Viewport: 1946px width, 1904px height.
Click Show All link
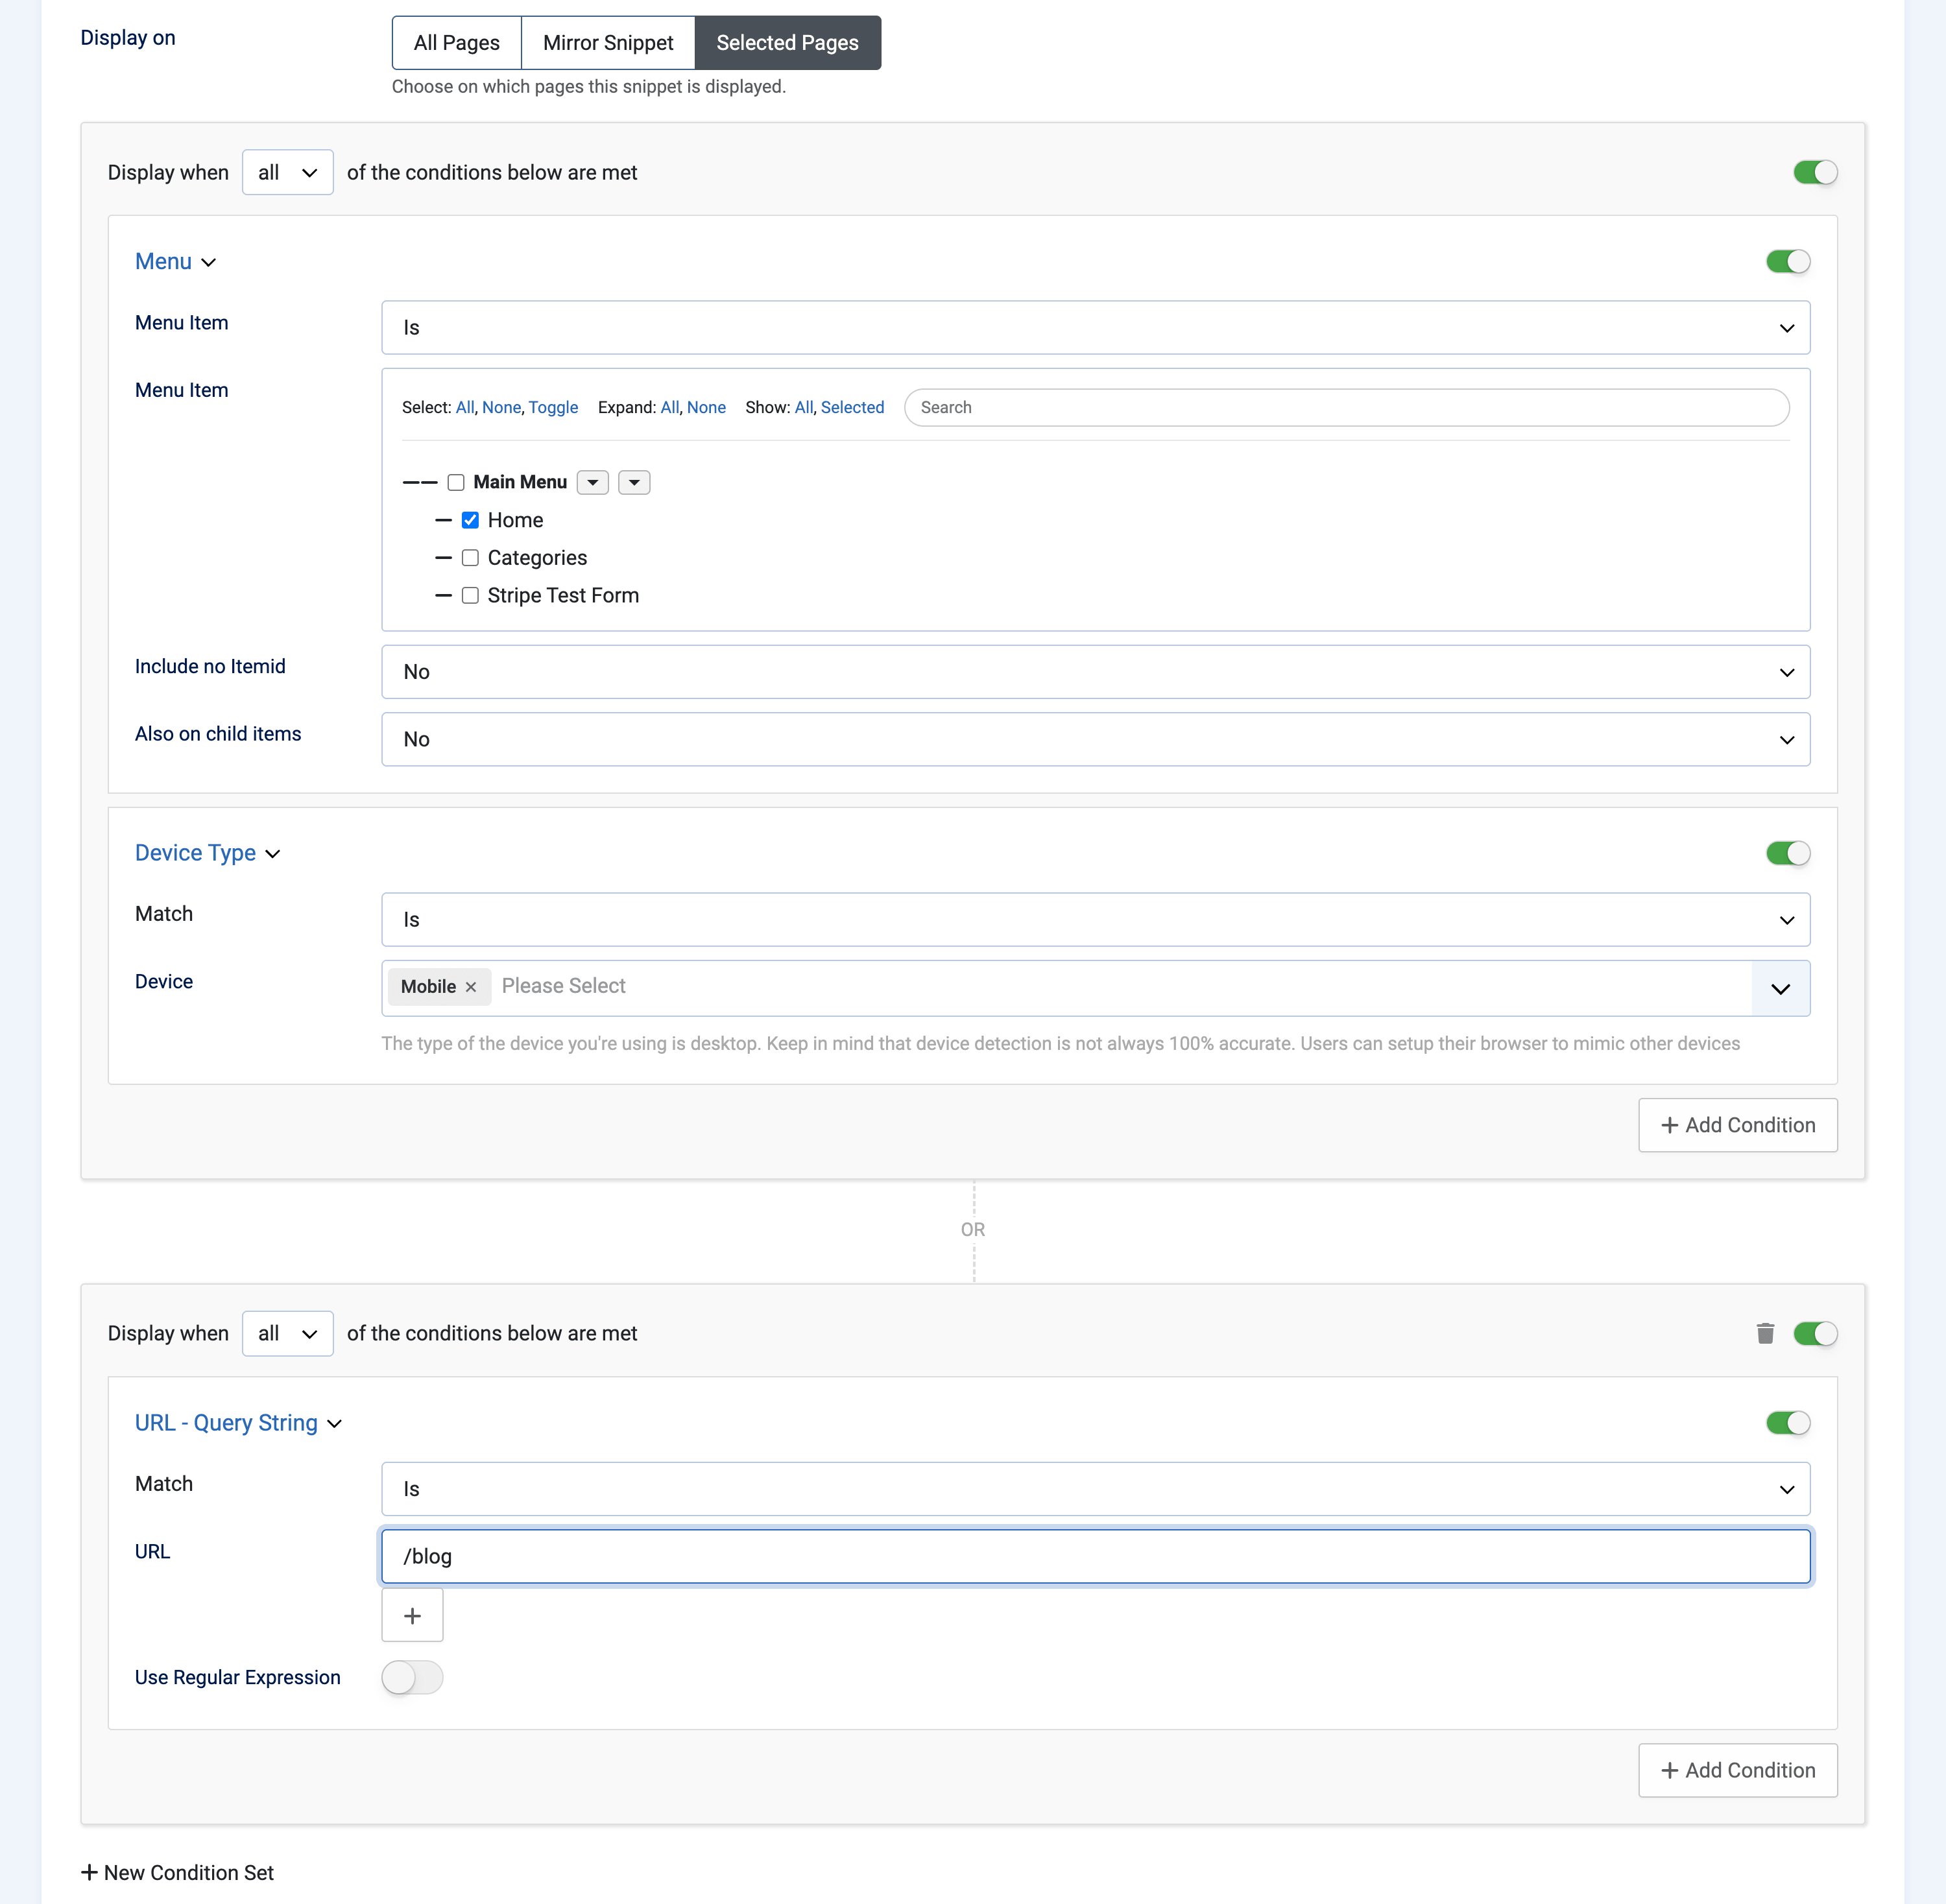pos(804,408)
